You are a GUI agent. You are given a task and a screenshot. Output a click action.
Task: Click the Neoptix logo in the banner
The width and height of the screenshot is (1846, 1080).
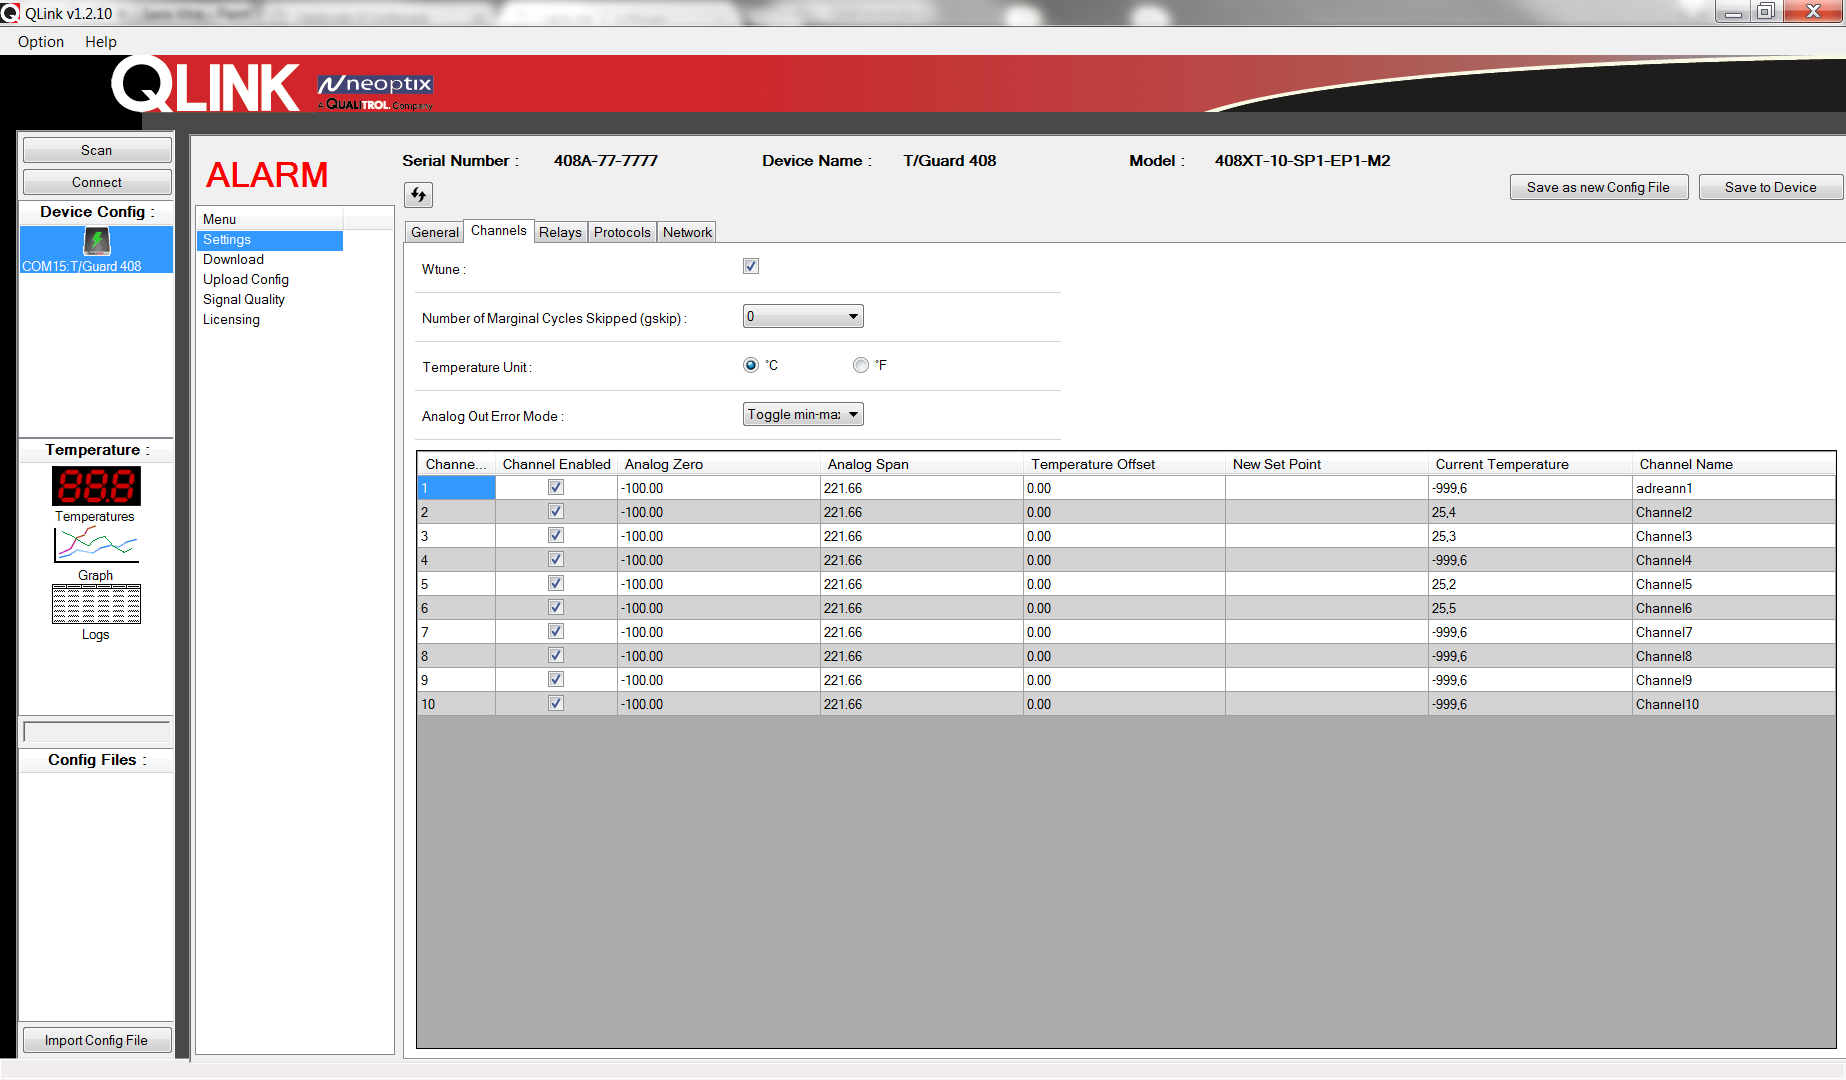[375, 91]
